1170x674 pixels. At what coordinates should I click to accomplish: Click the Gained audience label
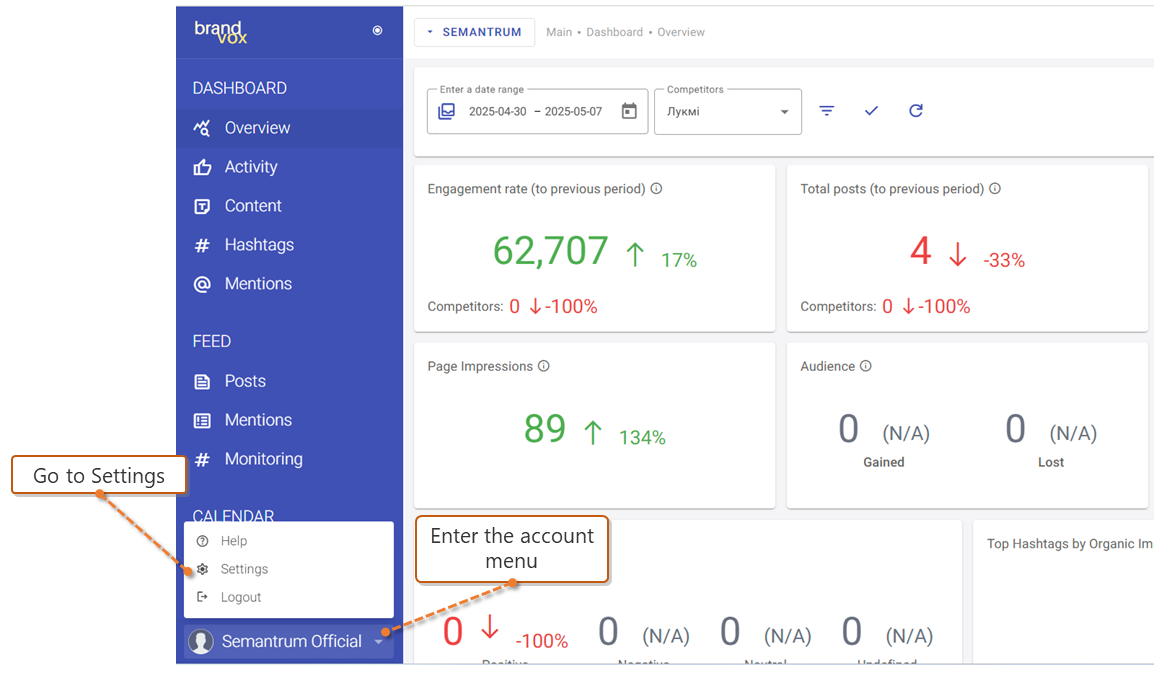point(883,462)
